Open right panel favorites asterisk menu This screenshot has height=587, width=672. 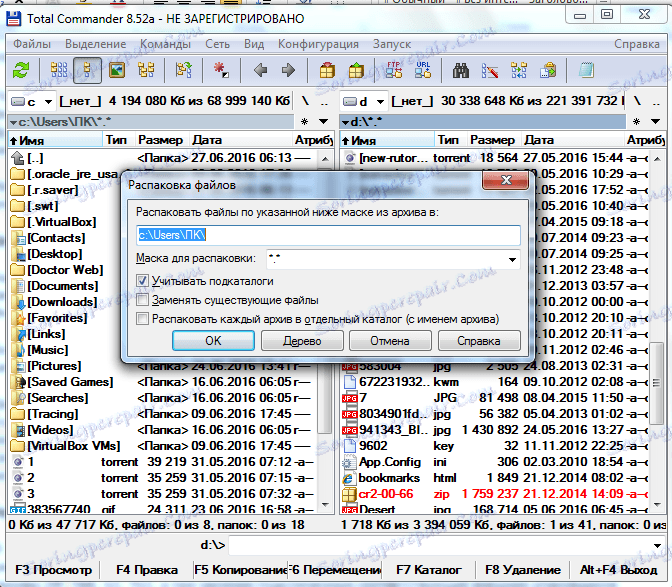tap(636, 122)
